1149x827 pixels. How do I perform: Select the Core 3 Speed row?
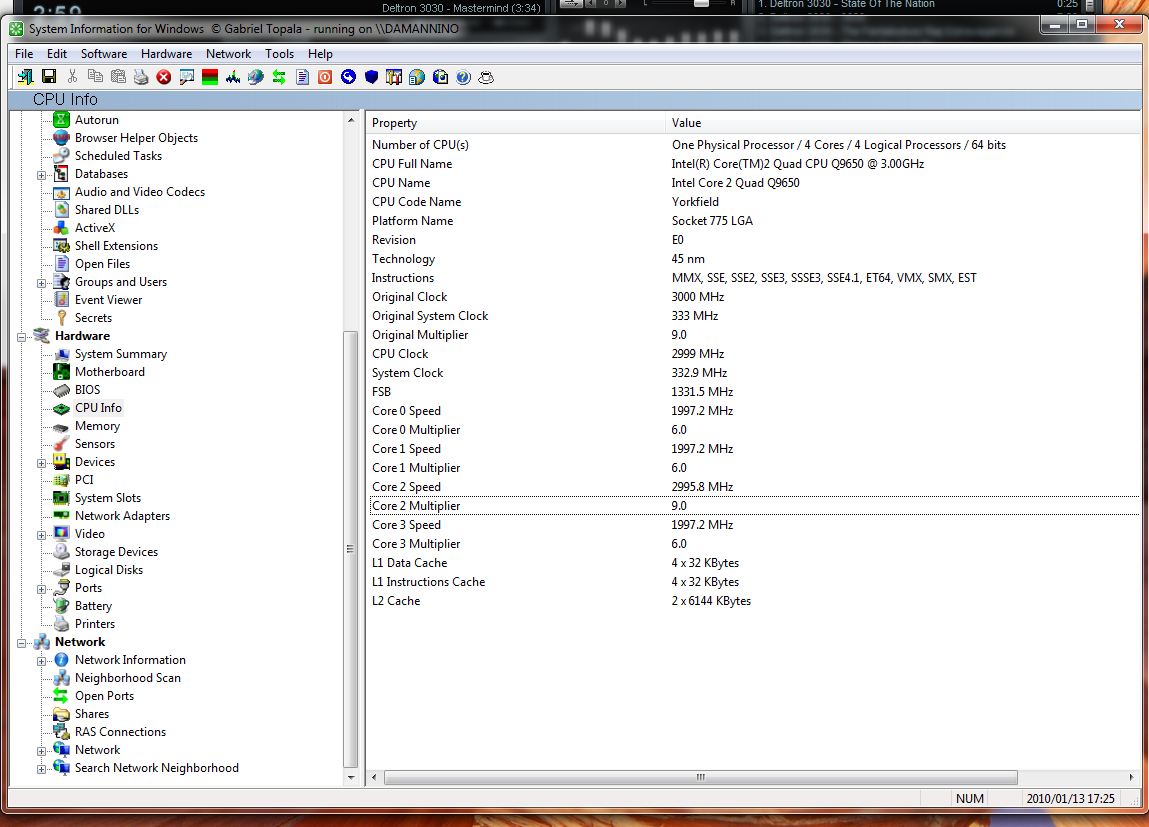click(755, 524)
